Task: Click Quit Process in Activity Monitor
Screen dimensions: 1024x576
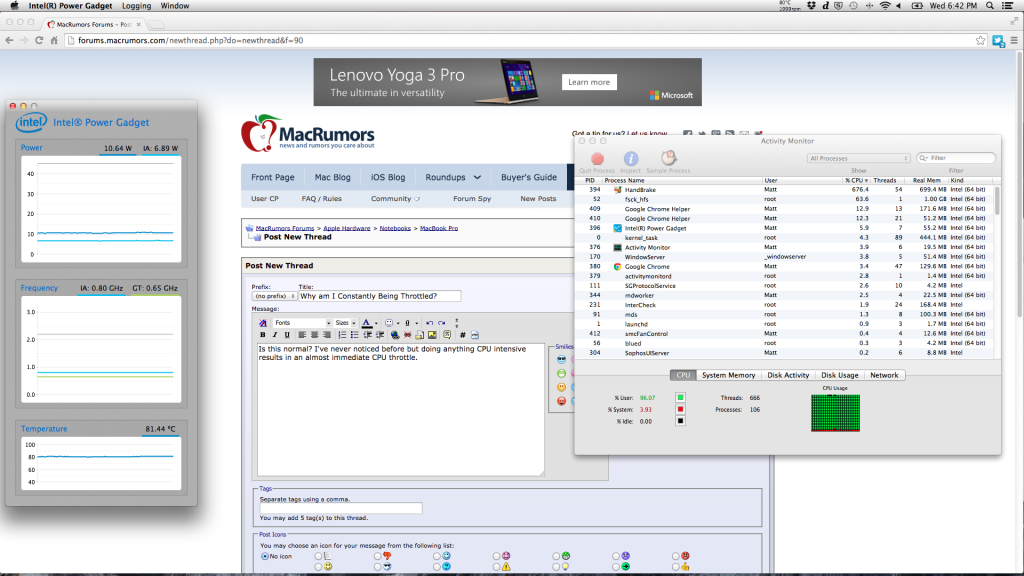Action: [x=597, y=162]
